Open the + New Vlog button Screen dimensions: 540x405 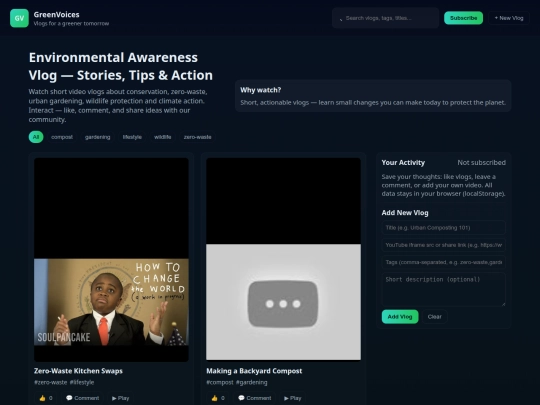509,18
